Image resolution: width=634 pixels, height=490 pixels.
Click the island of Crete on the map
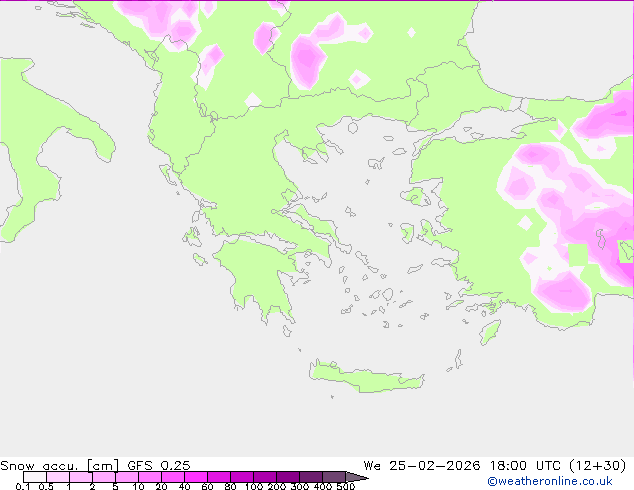[x=366, y=378]
